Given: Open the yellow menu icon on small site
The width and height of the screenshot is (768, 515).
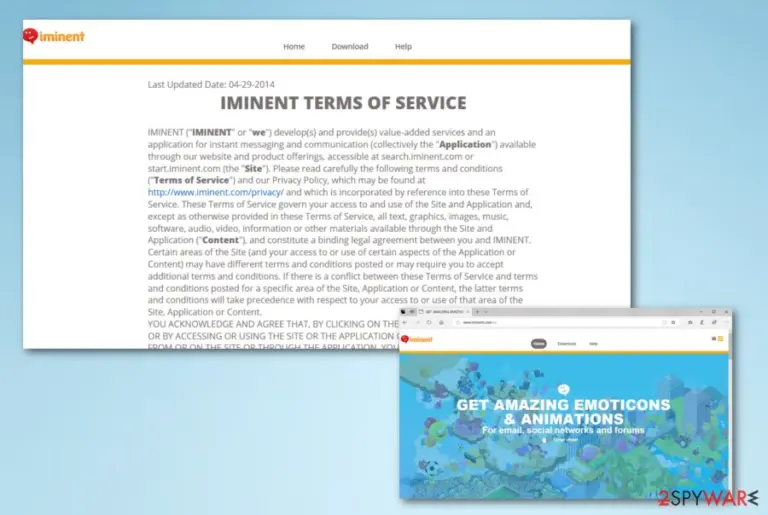Looking at the screenshot, I should [x=720, y=339].
